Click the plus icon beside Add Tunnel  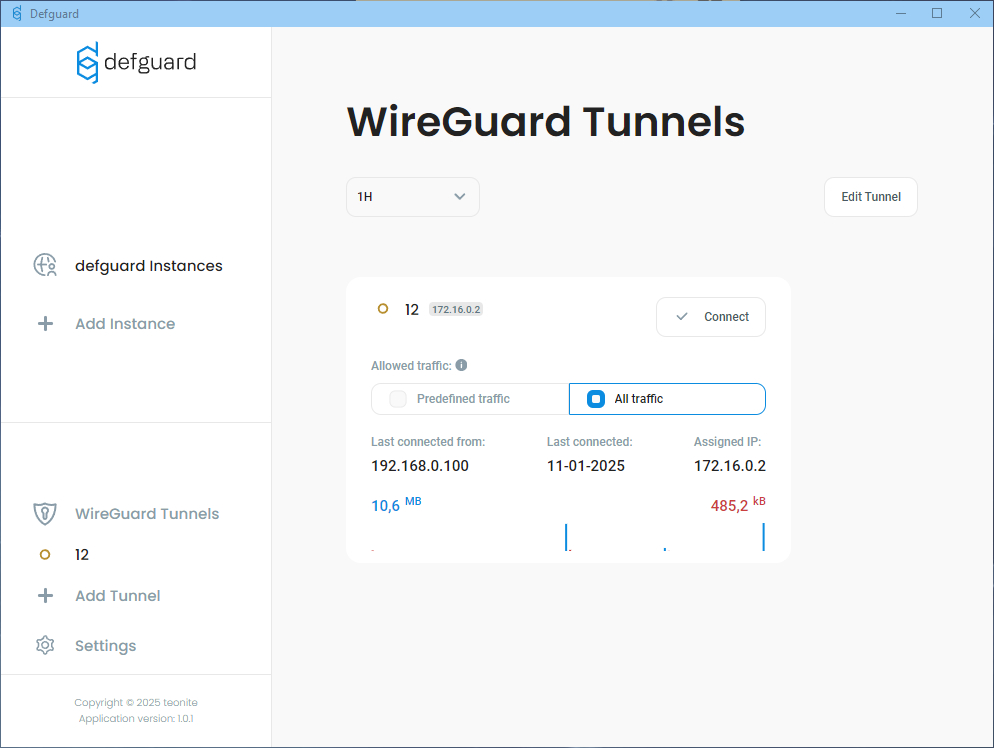click(45, 595)
